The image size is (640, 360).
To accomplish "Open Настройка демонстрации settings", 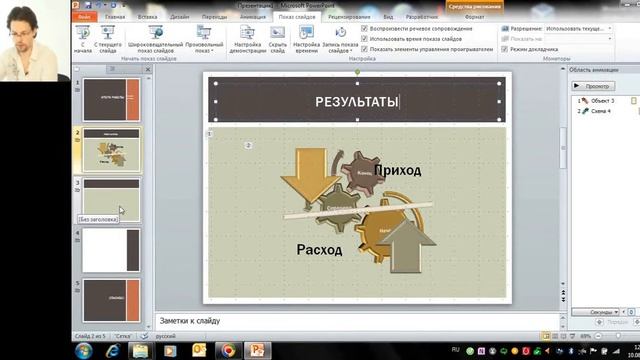I will point(248,39).
